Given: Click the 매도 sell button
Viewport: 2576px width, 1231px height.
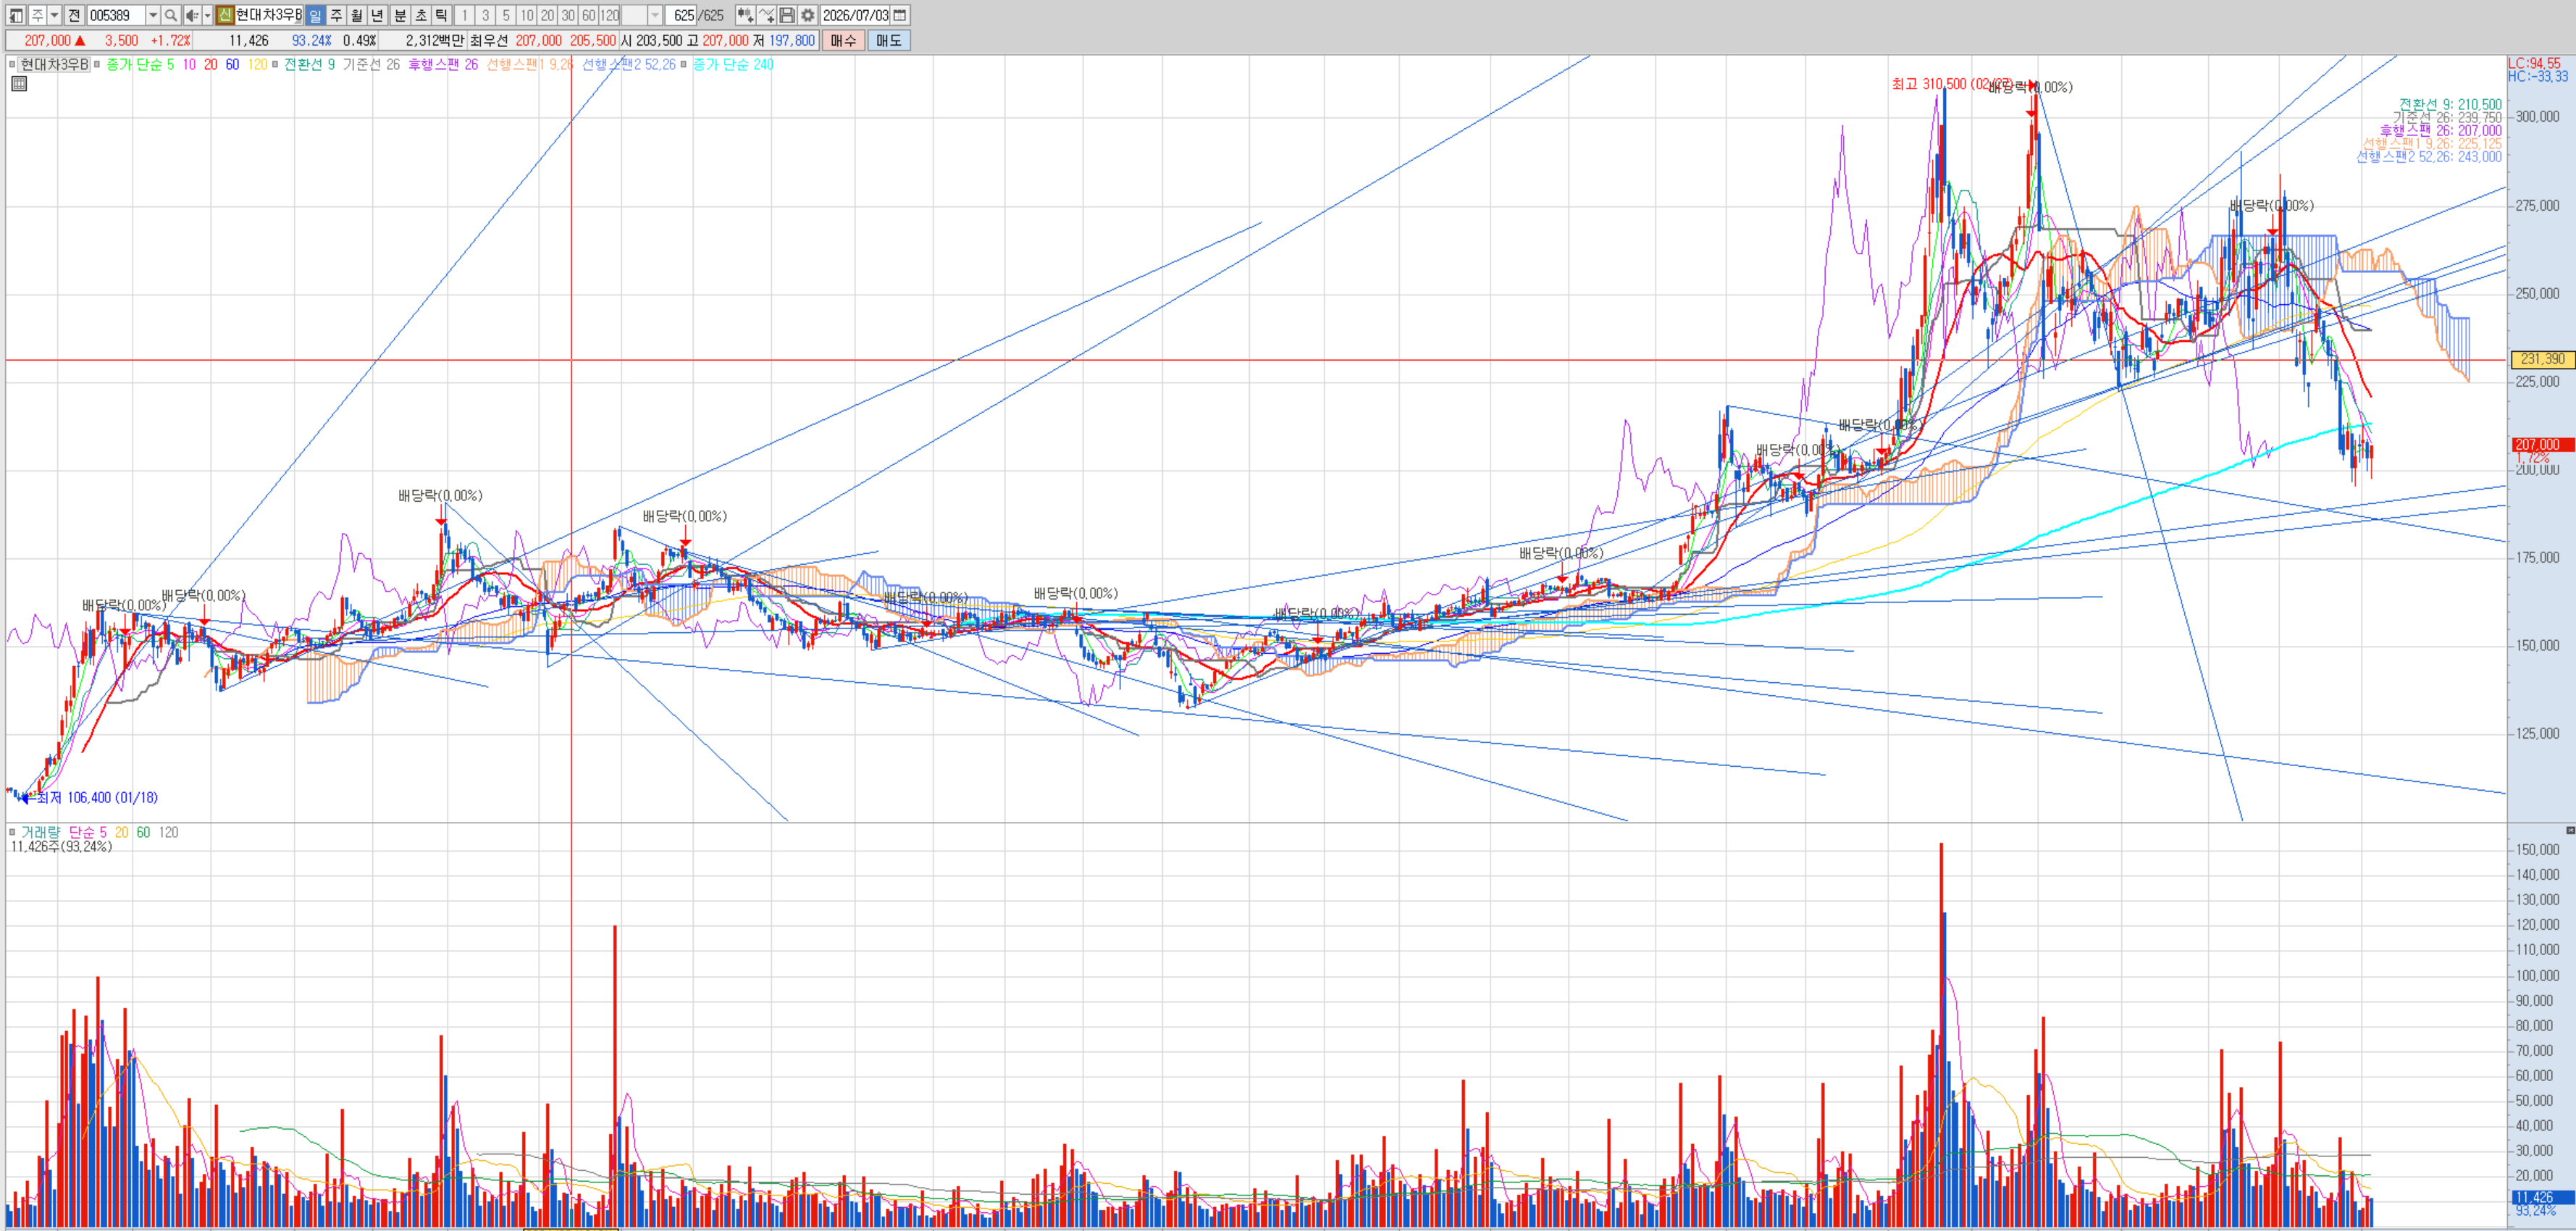Looking at the screenshot, I should click(889, 40).
